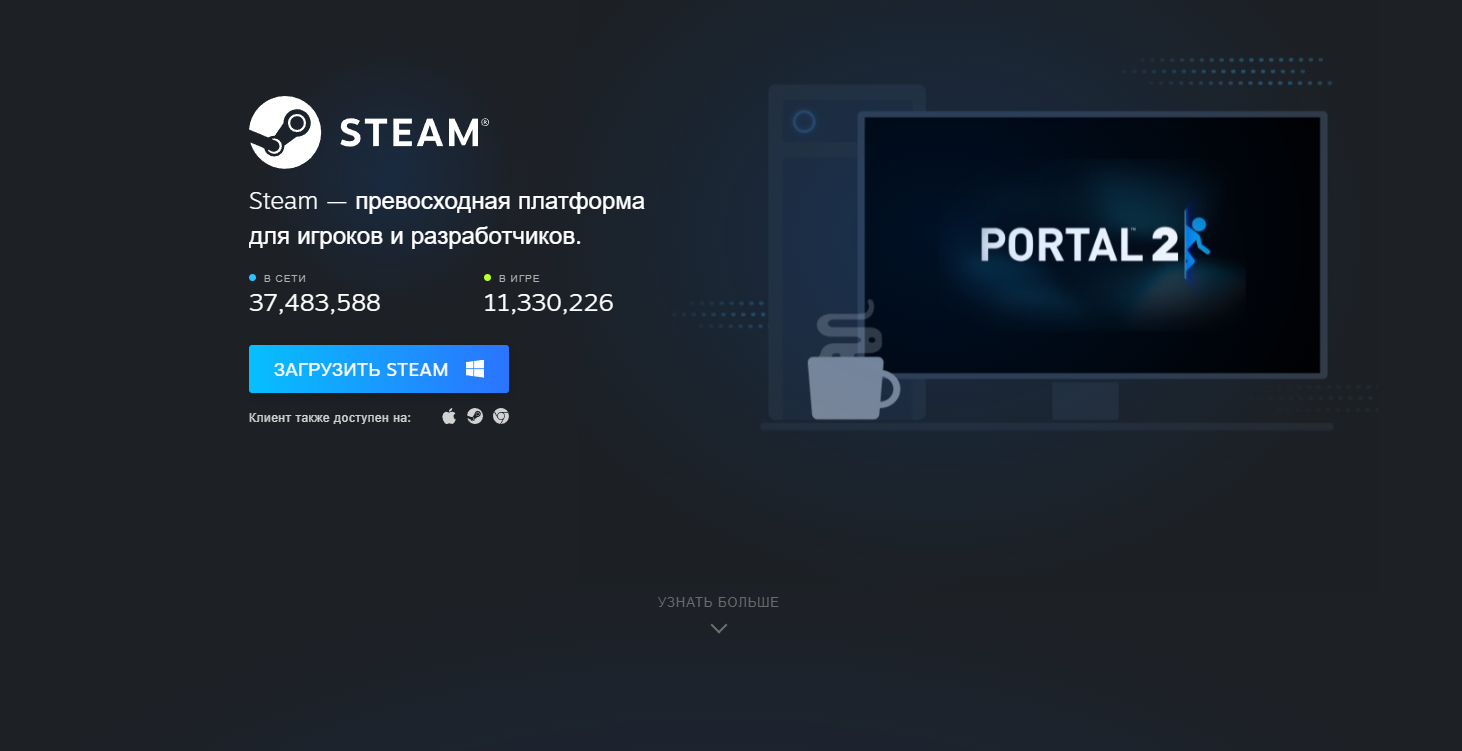Click the text Клиент также доступен на:
This screenshot has height=751, width=1462.
[330, 418]
